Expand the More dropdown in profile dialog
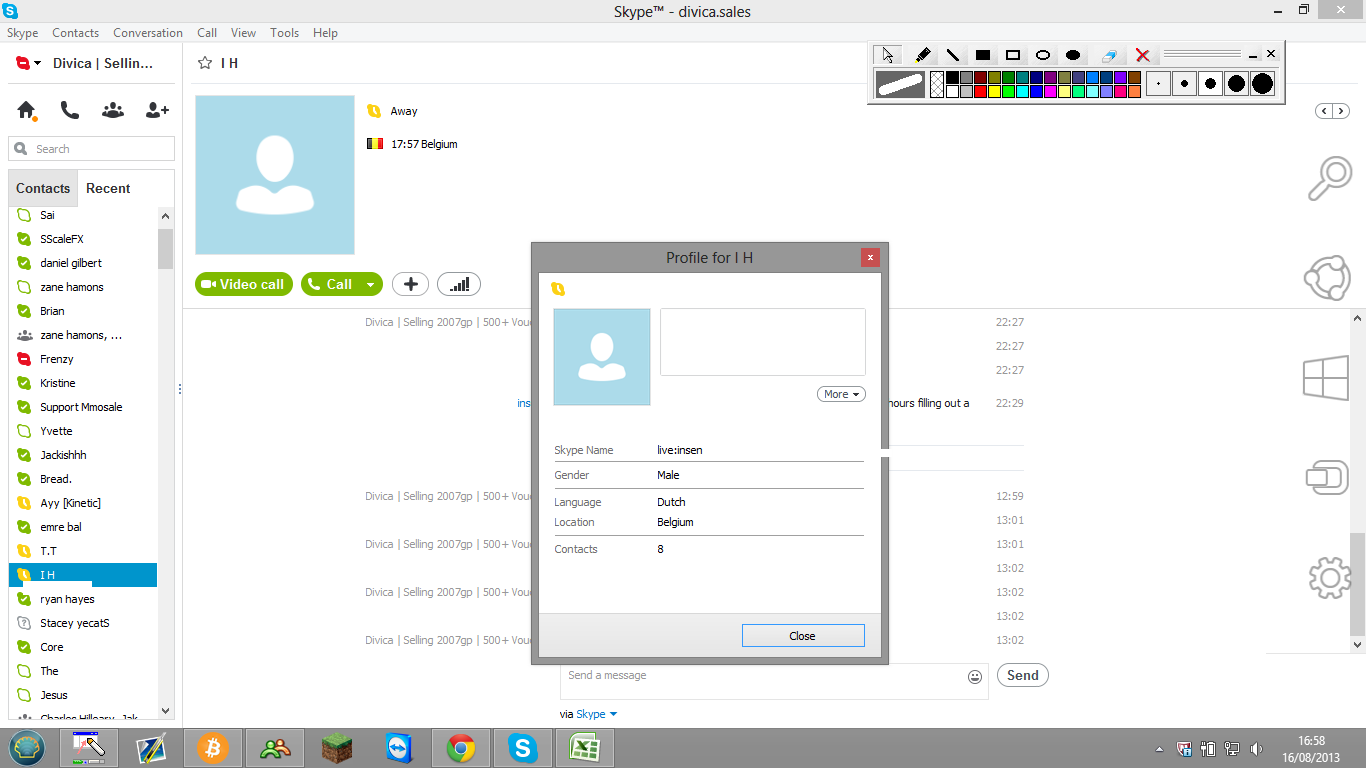1366x768 pixels. click(841, 394)
